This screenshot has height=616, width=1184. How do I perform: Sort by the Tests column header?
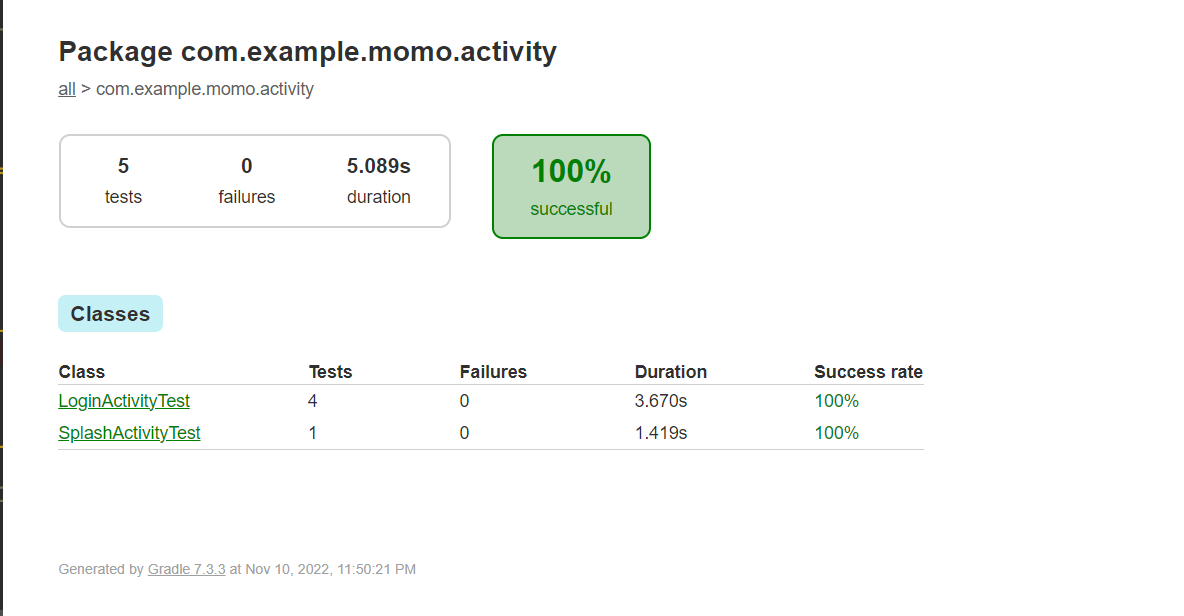click(330, 371)
